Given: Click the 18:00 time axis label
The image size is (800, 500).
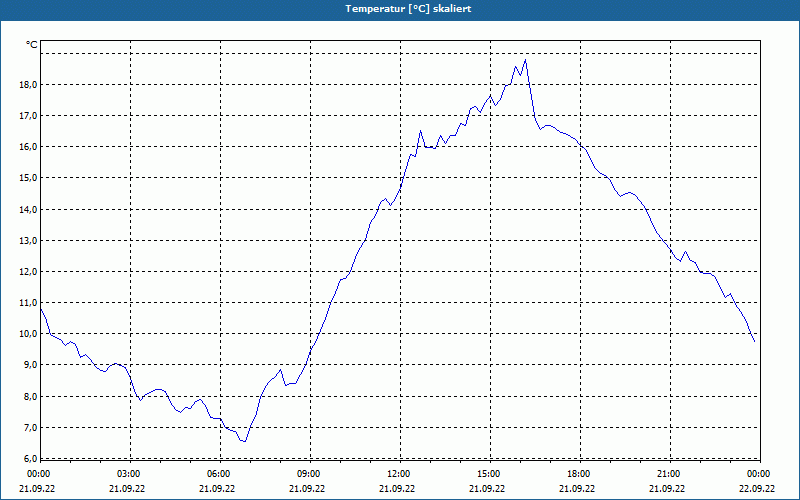Looking at the screenshot, I should pos(579,474).
